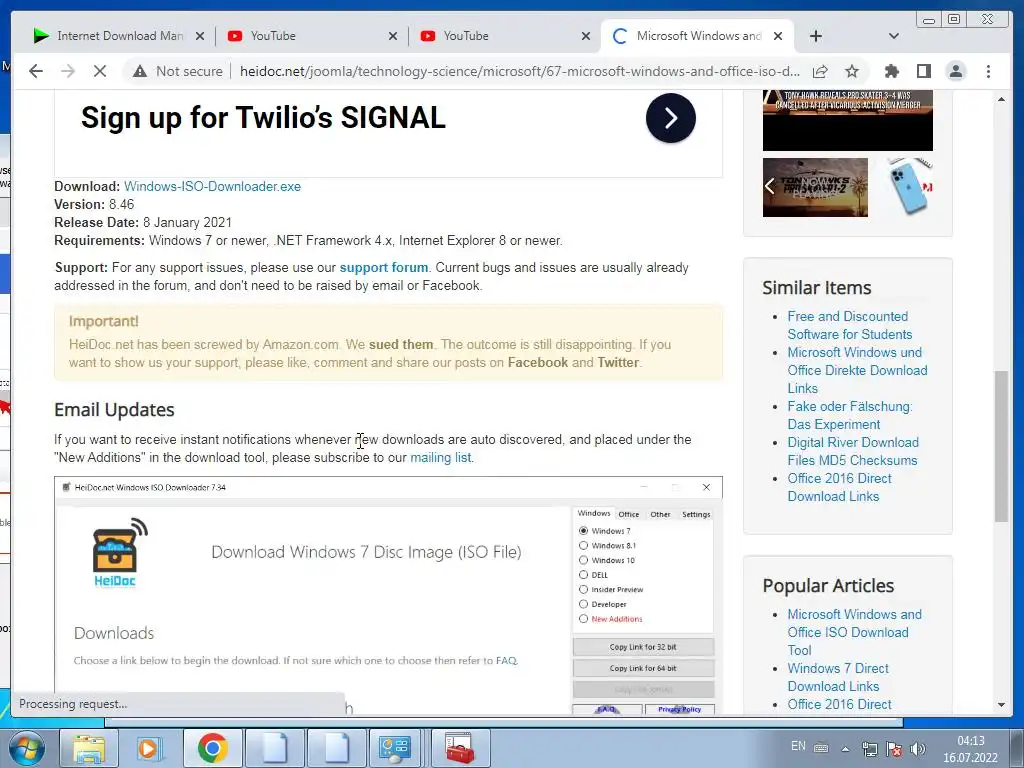Close the second YouTube tab
This screenshot has height=768, width=1024.
tap(586, 37)
